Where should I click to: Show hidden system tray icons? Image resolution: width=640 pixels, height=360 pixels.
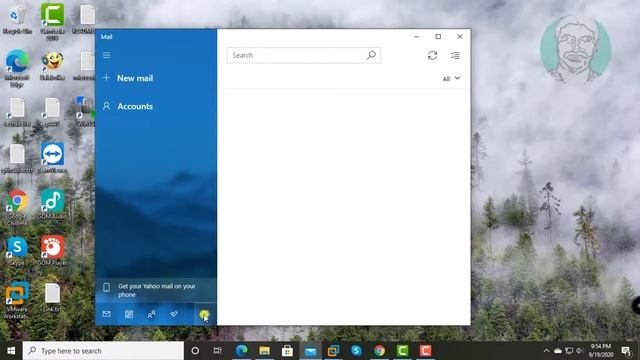pyautogui.click(x=547, y=351)
